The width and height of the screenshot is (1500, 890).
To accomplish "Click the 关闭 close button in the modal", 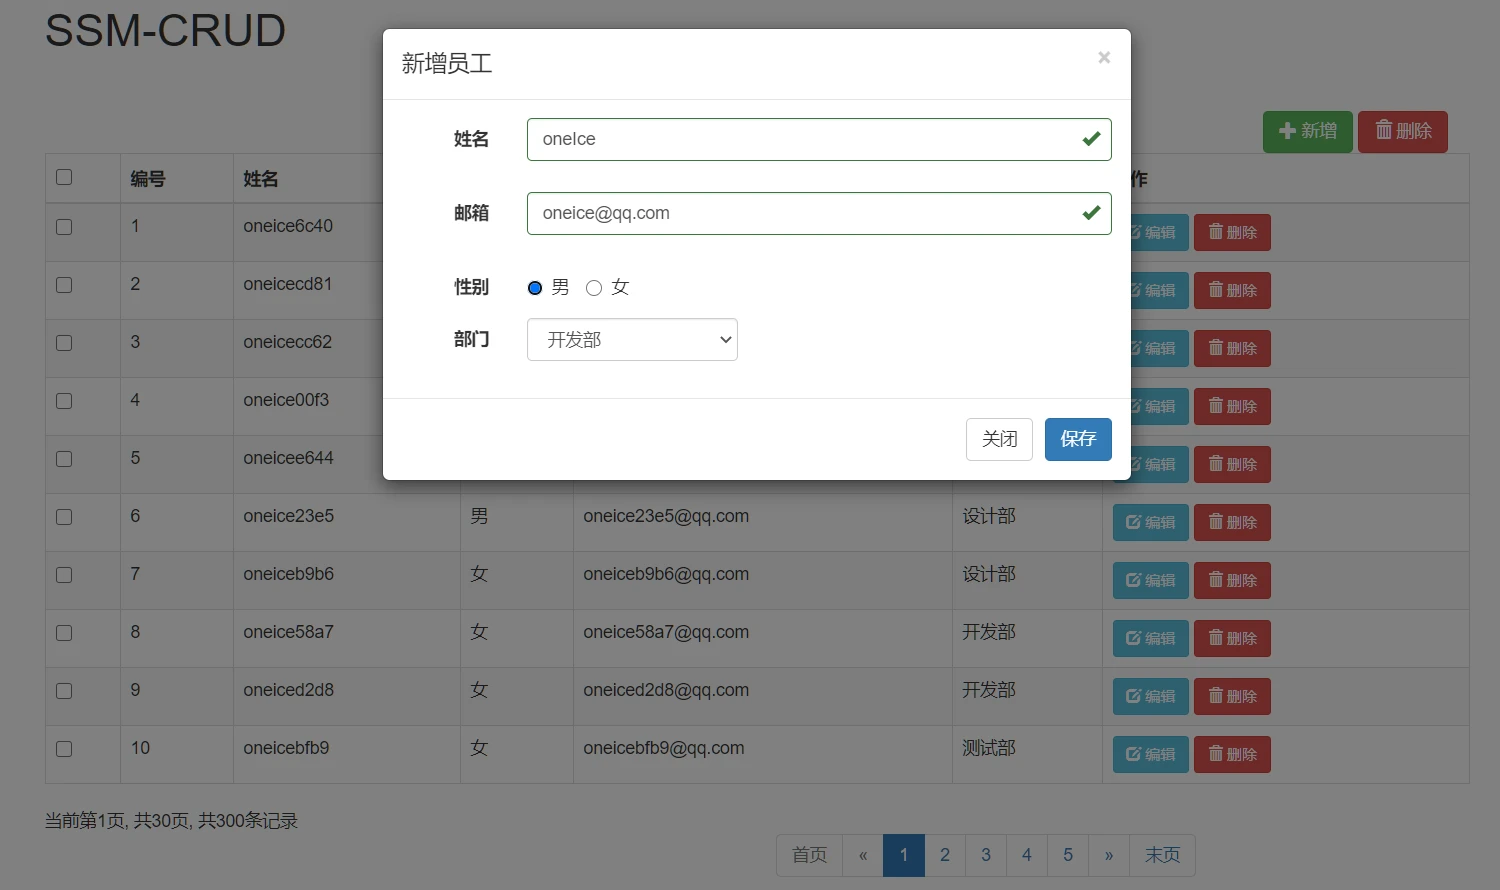I will pyautogui.click(x=999, y=439).
